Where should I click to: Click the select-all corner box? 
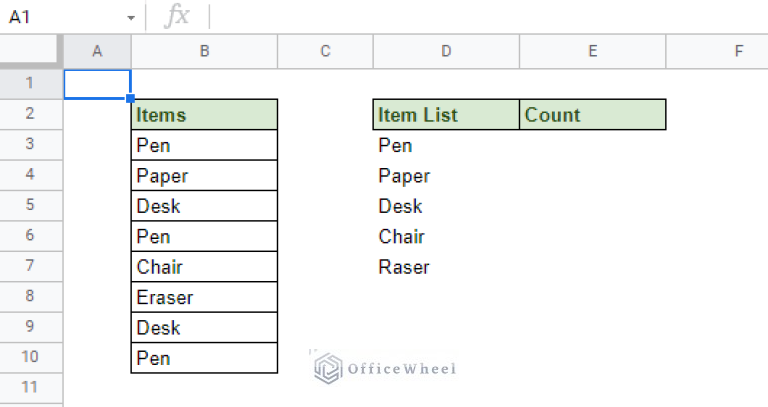pyautogui.click(x=30, y=51)
